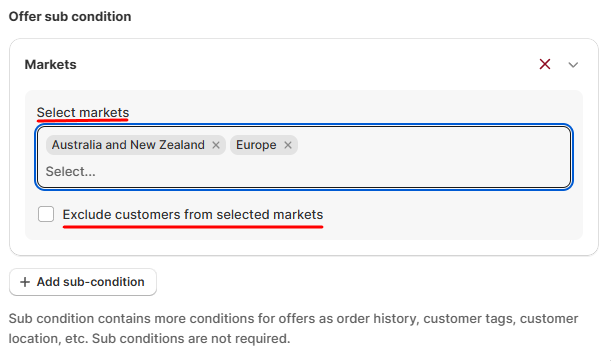Click the Exclude customers from selected markets label
This screenshot has width=611, height=361.
pos(193,214)
